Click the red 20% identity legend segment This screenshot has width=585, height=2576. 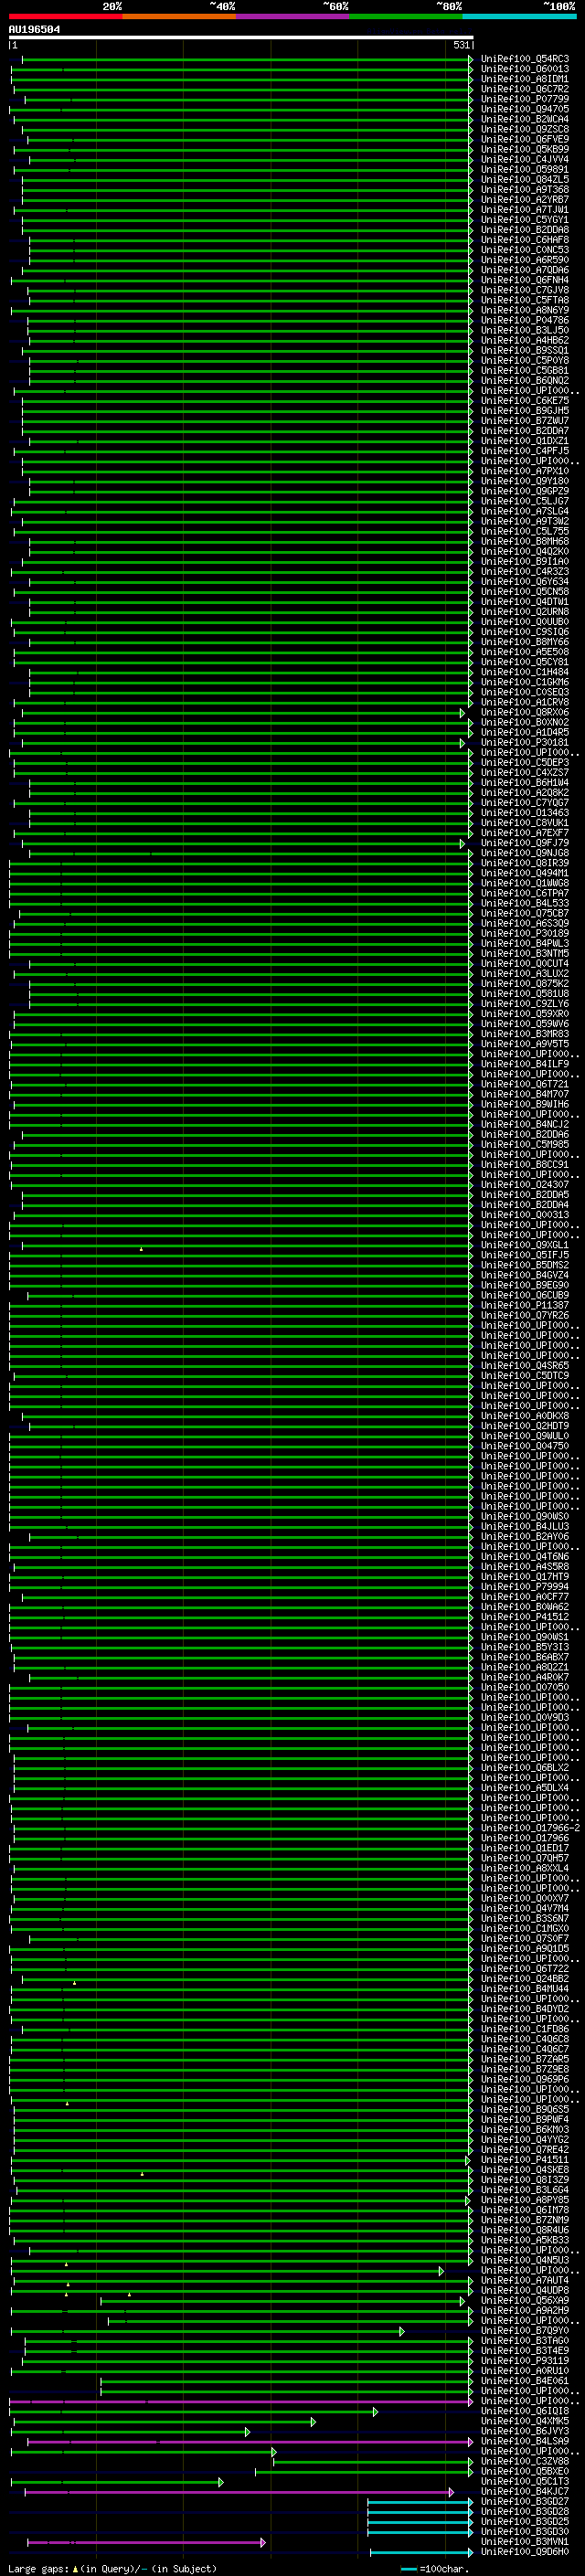[66, 16]
